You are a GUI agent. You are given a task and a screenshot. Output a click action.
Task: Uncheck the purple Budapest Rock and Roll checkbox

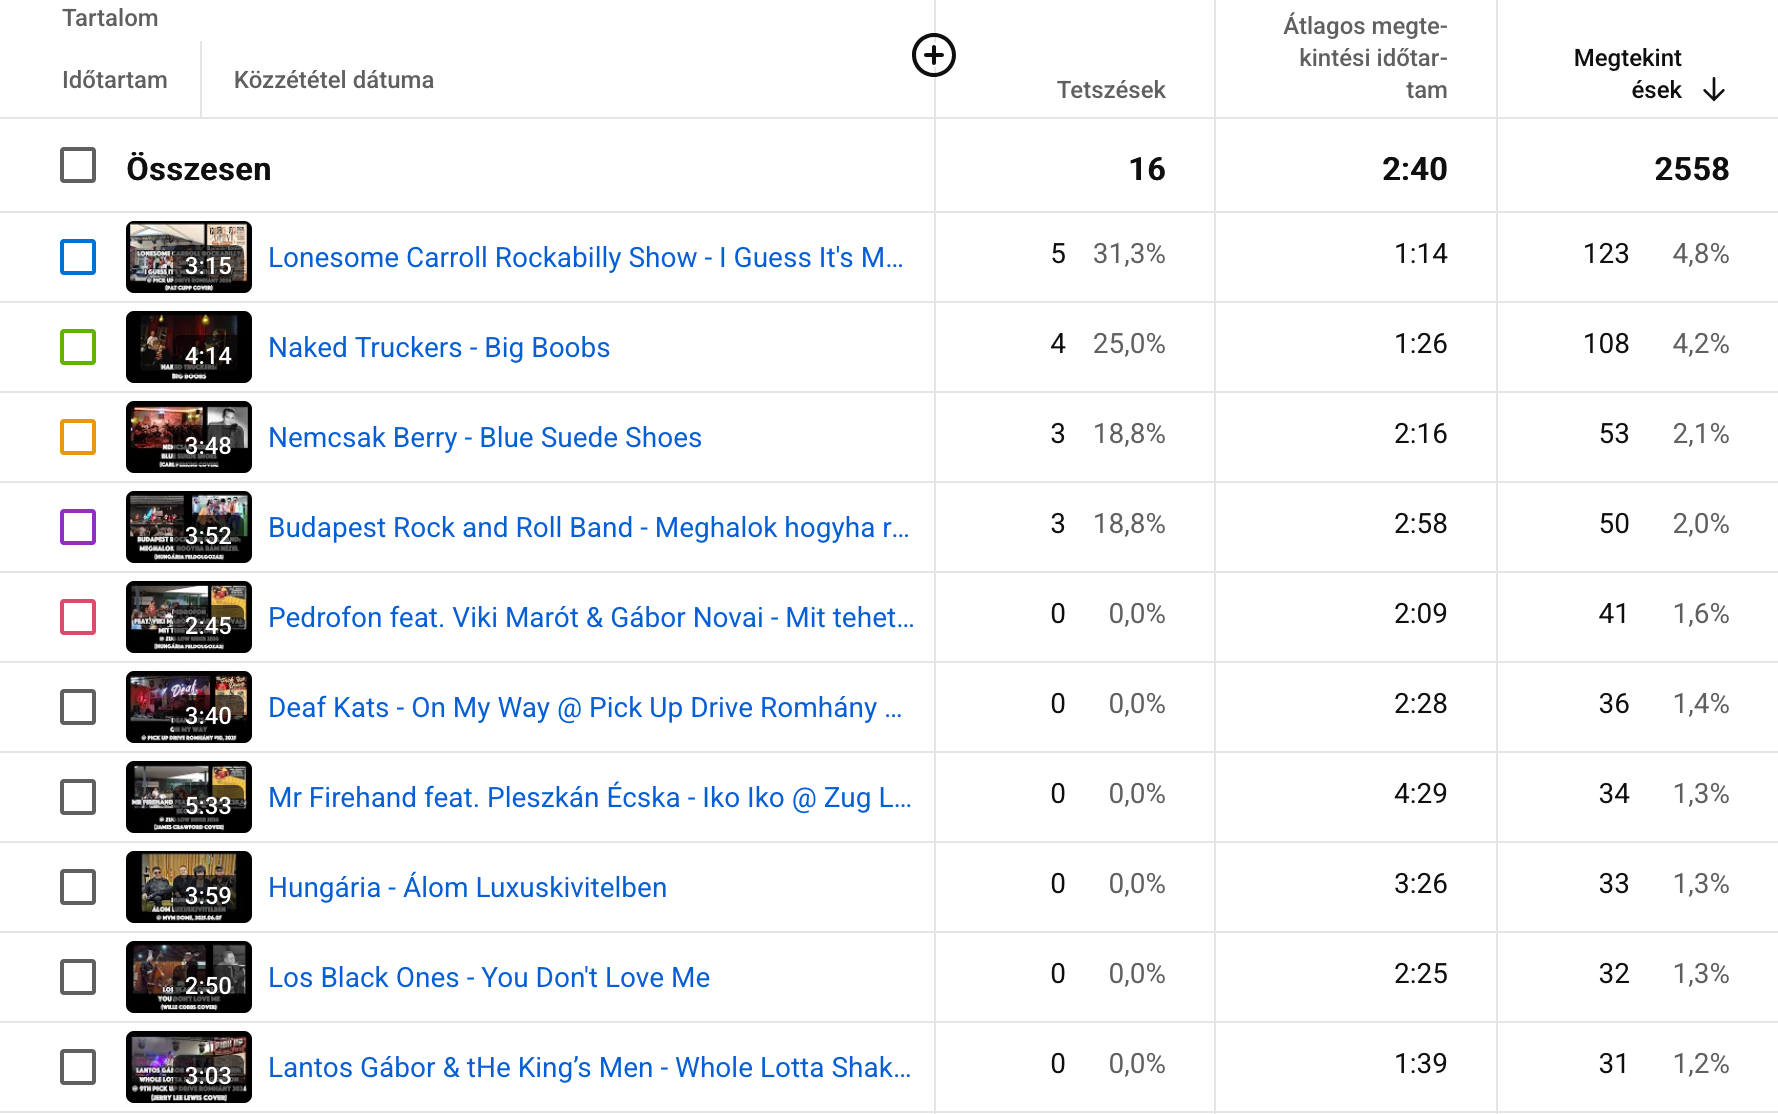coord(78,527)
